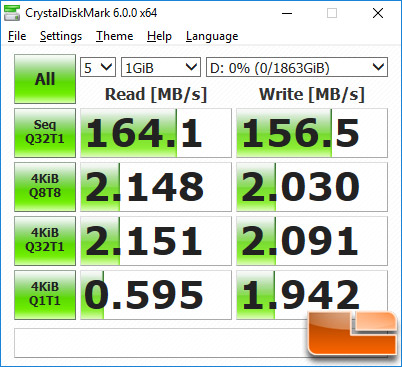Open the drive selection dropdown for D:
402x367 pixels.
297,67
